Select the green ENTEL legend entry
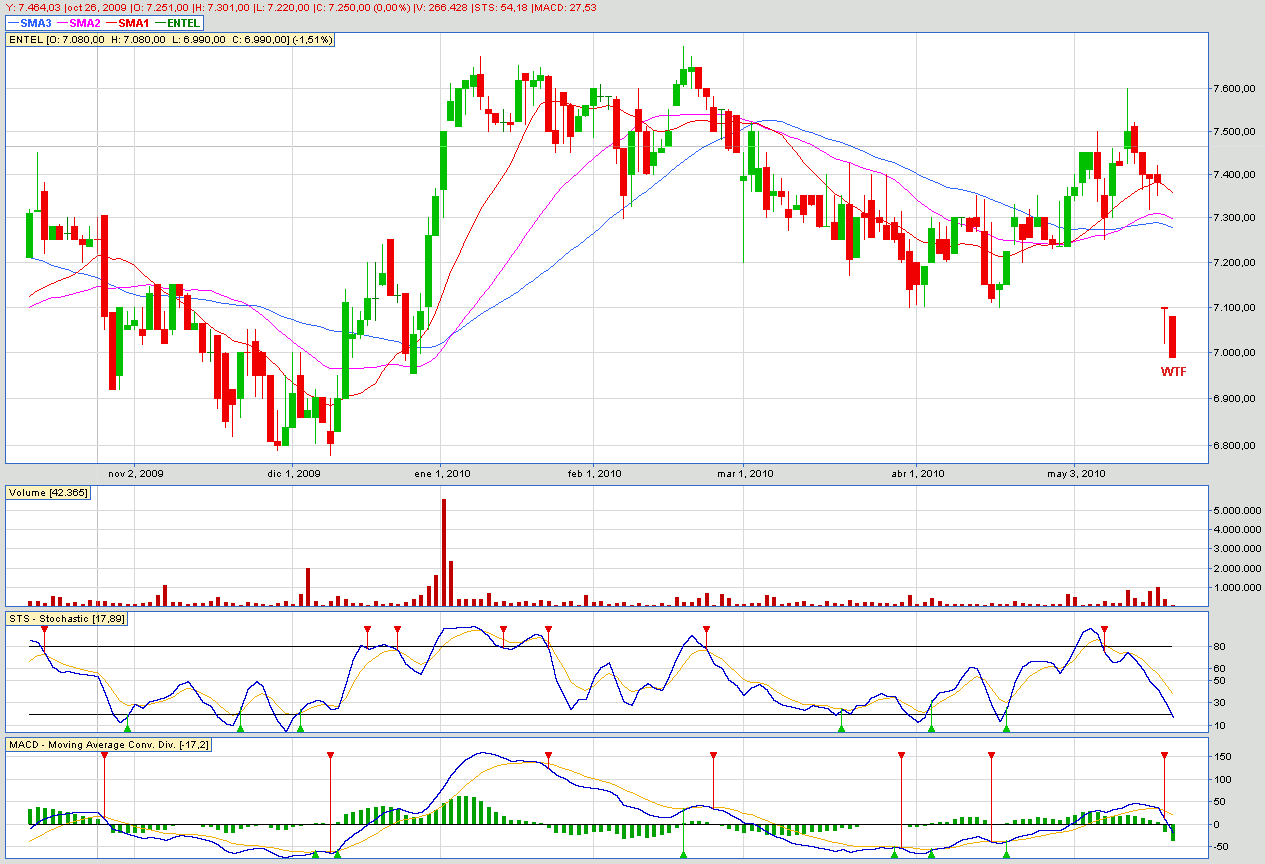This screenshot has height=864, width=1265. [183, 22]
